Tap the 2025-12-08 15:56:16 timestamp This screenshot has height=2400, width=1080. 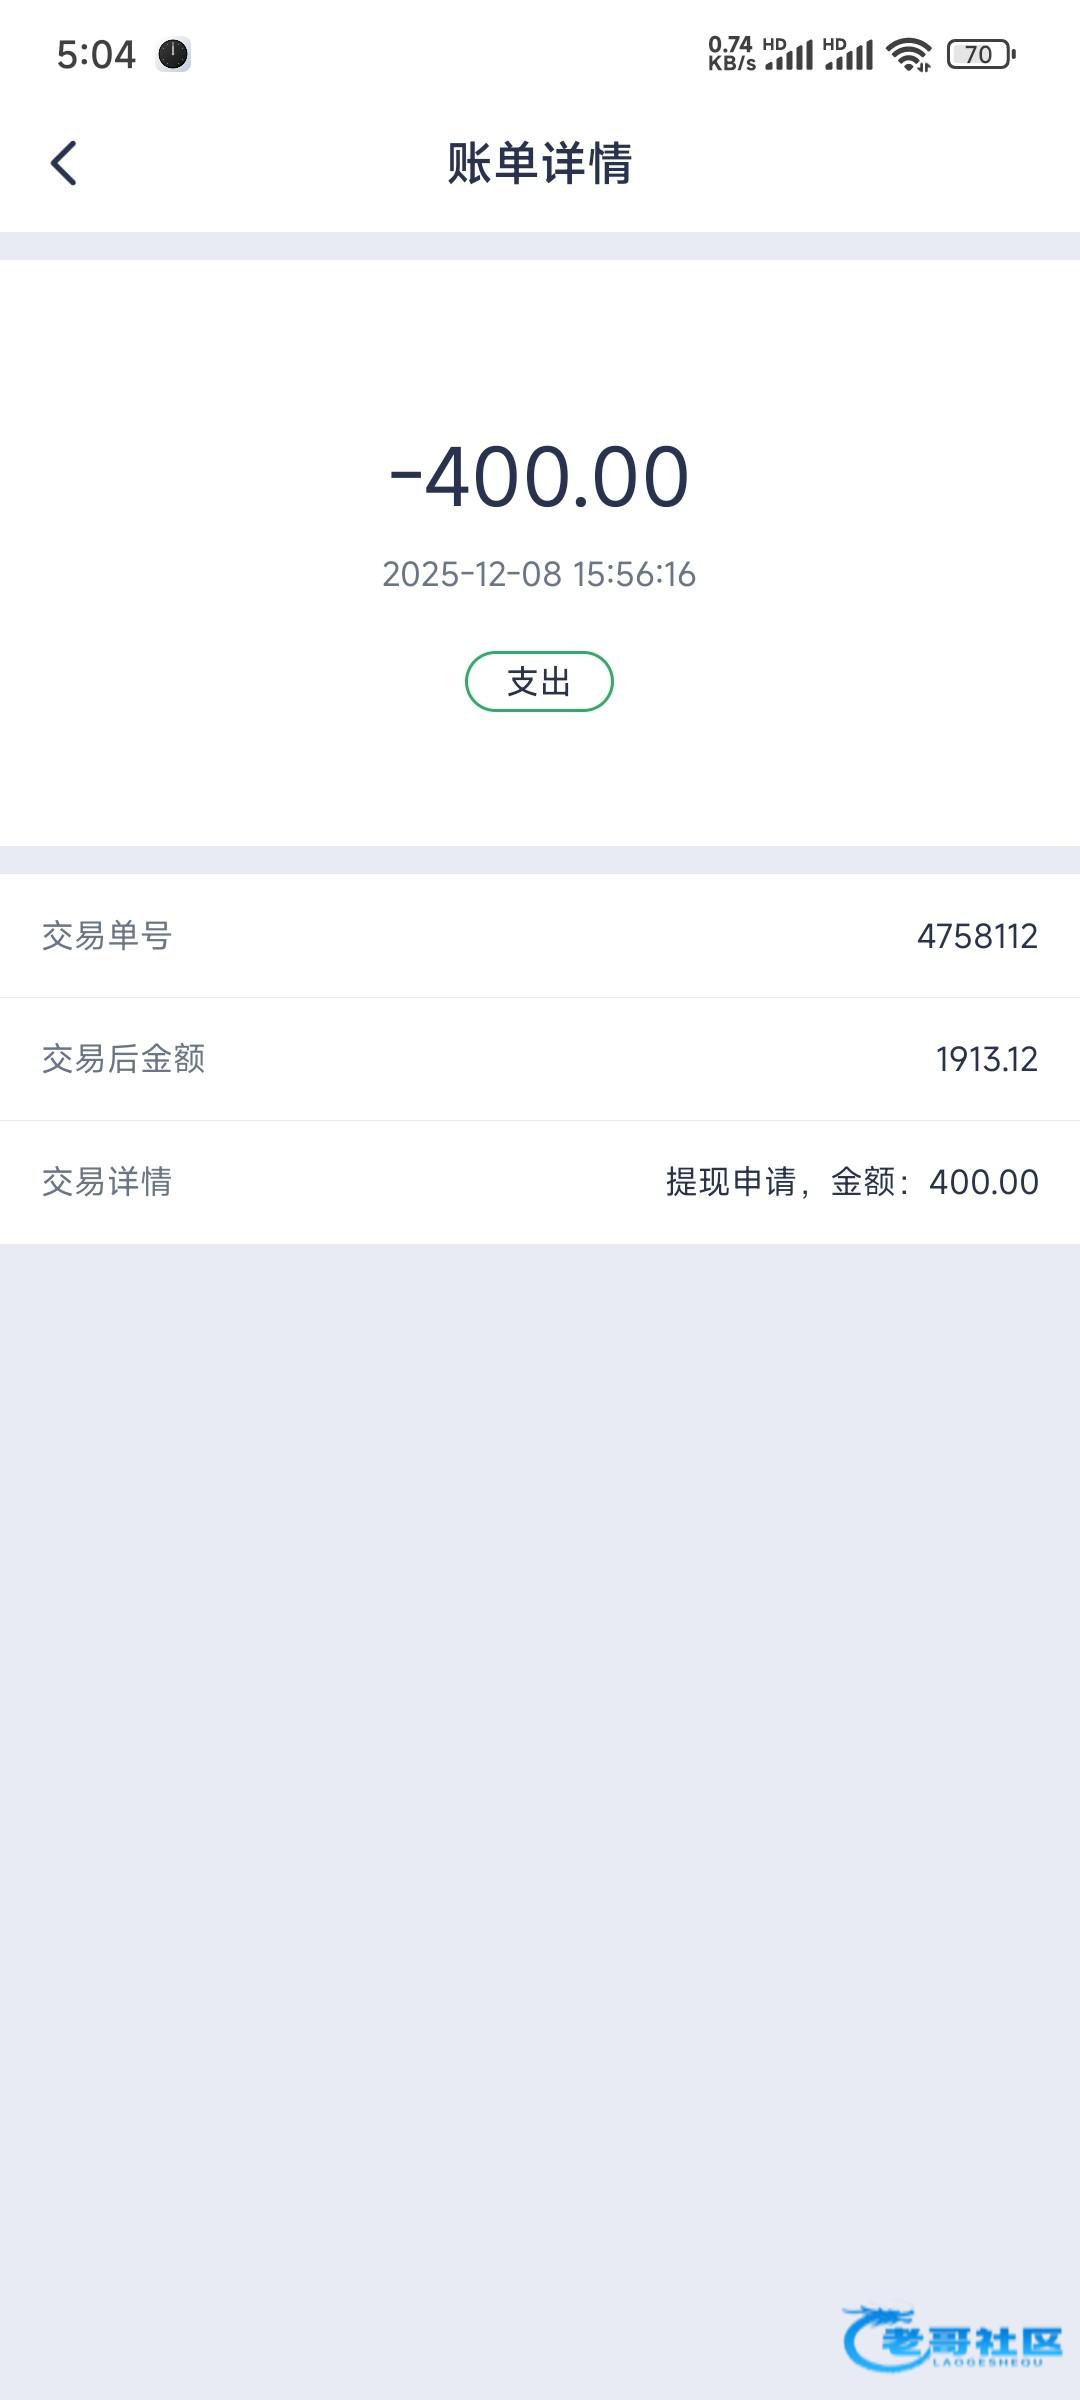coord(539,574)
